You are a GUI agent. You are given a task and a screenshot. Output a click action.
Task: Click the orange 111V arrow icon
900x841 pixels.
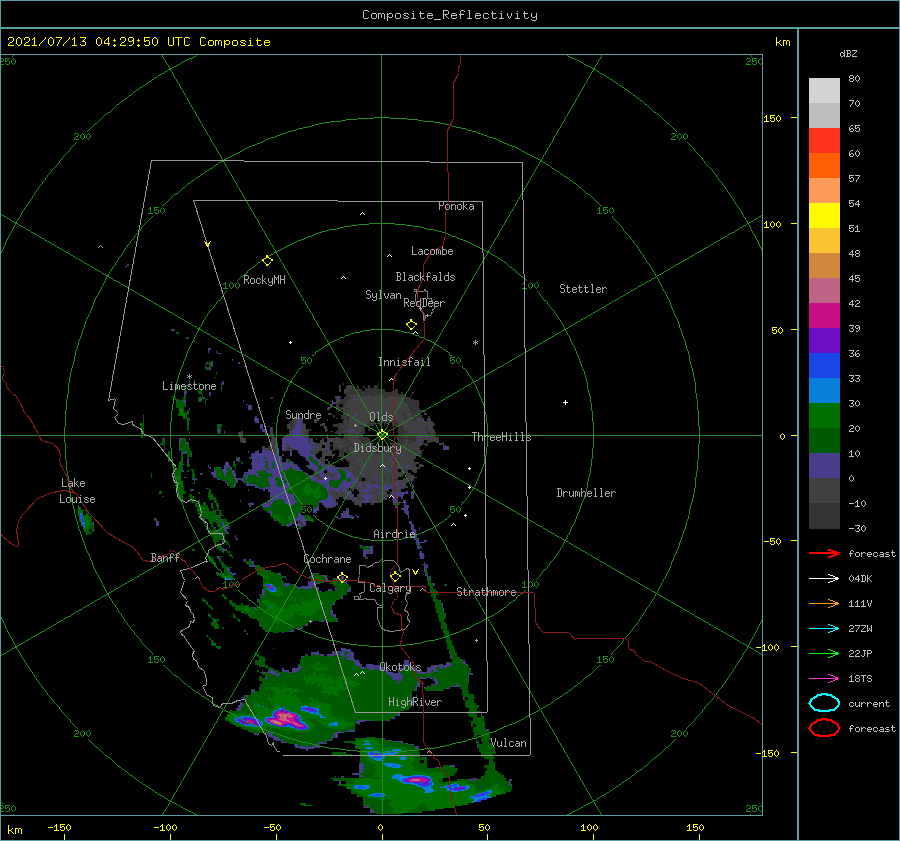coord(824,603)
